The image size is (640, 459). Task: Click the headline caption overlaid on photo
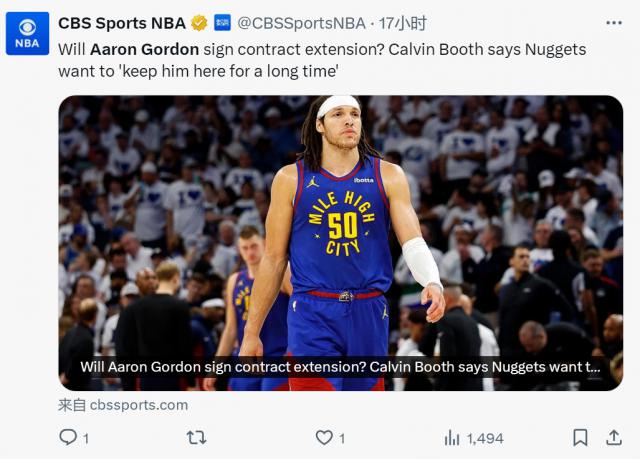point(340,367)
